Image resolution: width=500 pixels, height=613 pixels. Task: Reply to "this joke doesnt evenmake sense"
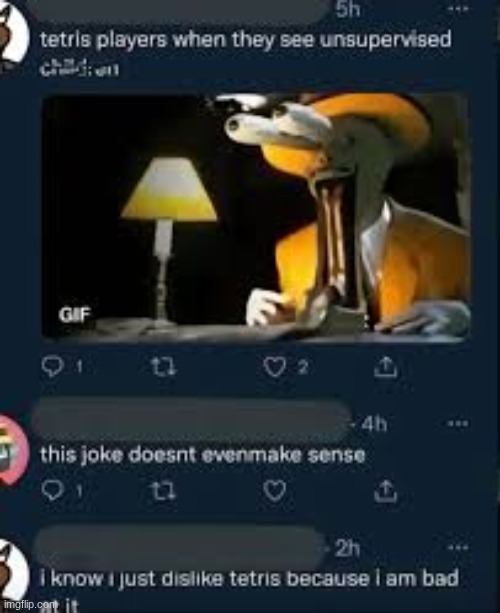(x=51, y=491)
